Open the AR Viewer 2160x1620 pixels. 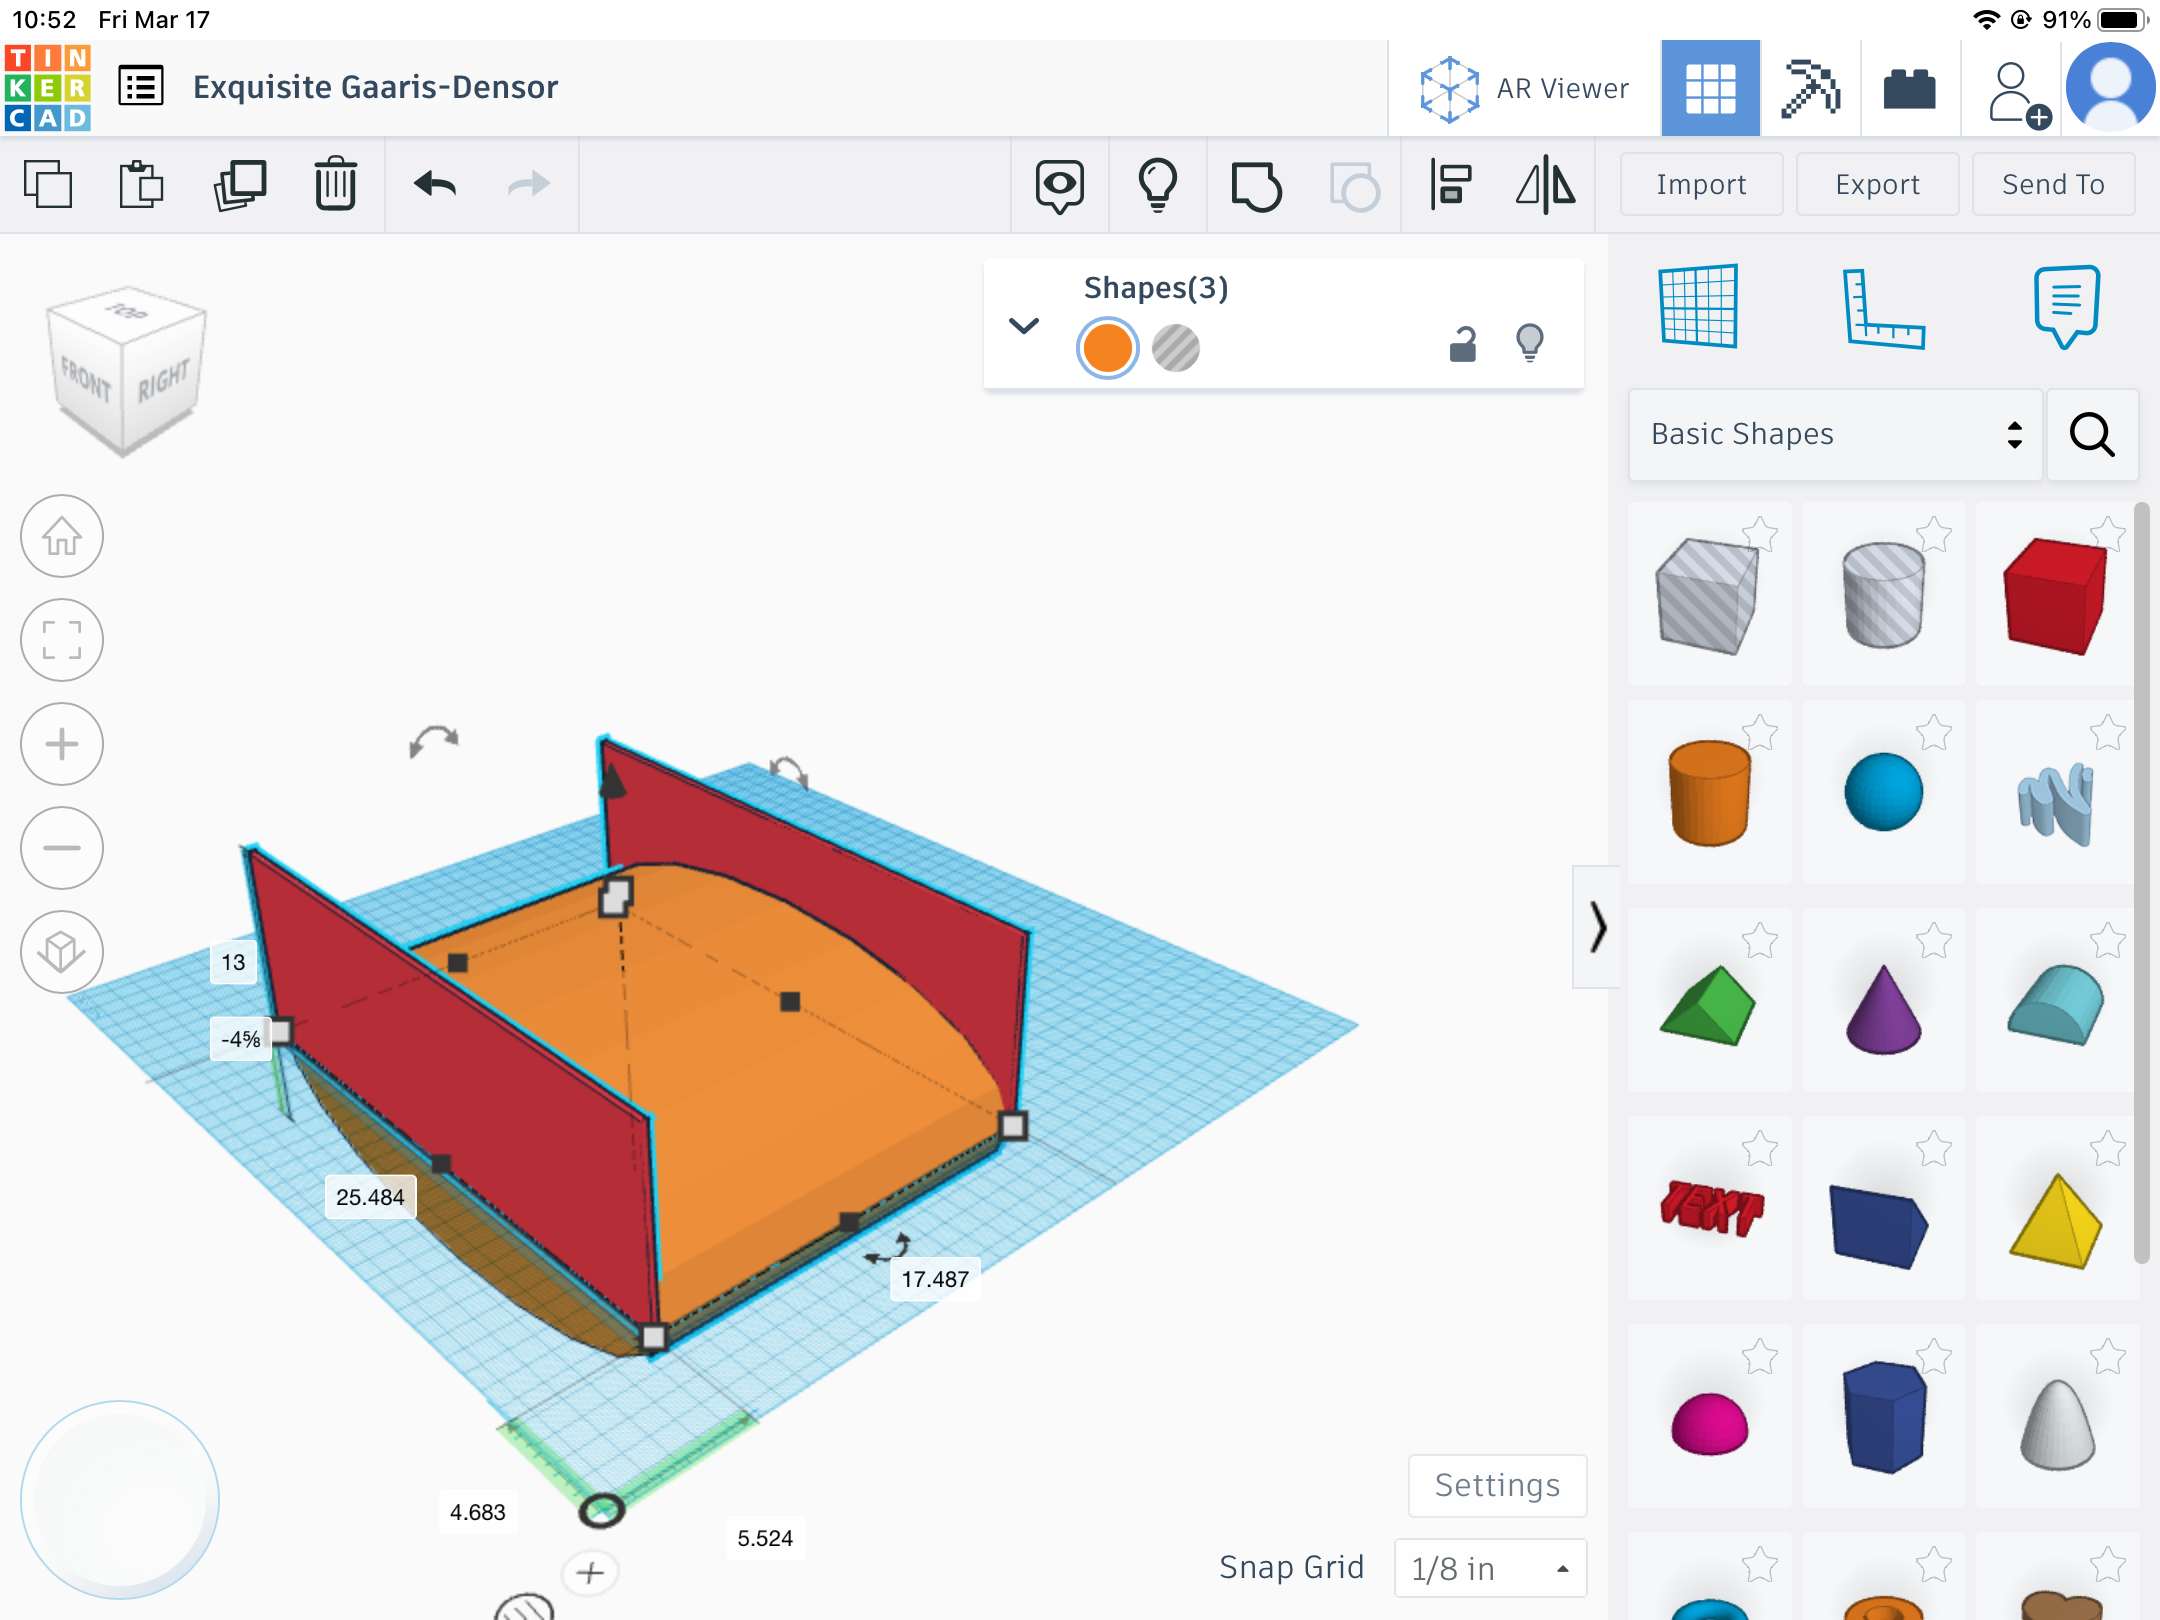click(x=1525, y=89)
